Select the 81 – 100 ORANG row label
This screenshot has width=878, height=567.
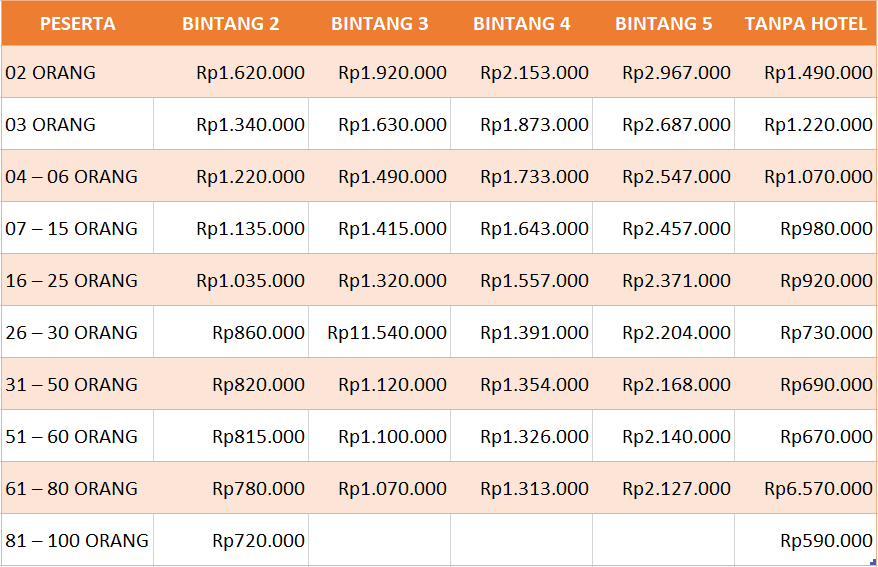(x=77, y=540)
